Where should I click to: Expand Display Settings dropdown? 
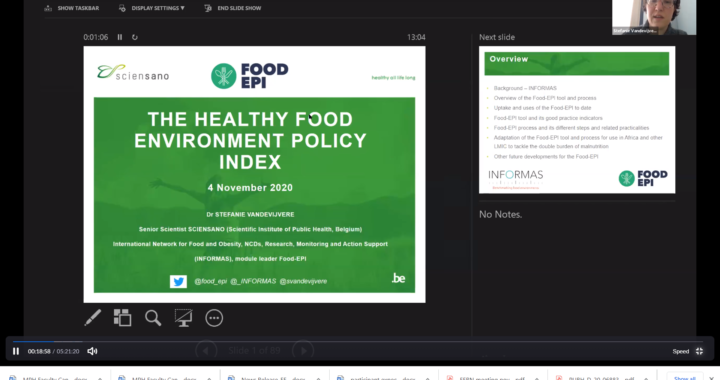152,8
